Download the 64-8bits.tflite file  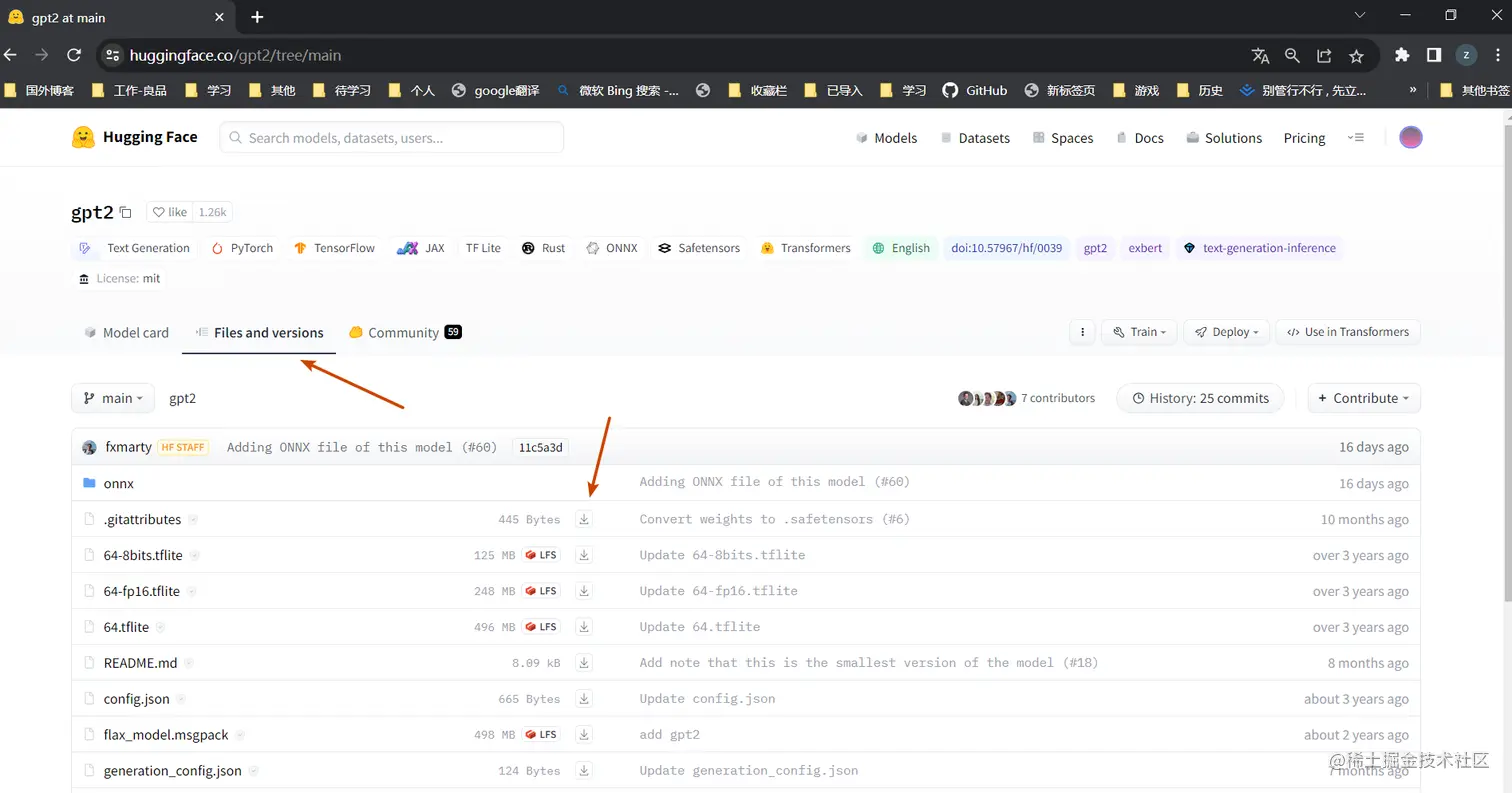pos(584,555)
